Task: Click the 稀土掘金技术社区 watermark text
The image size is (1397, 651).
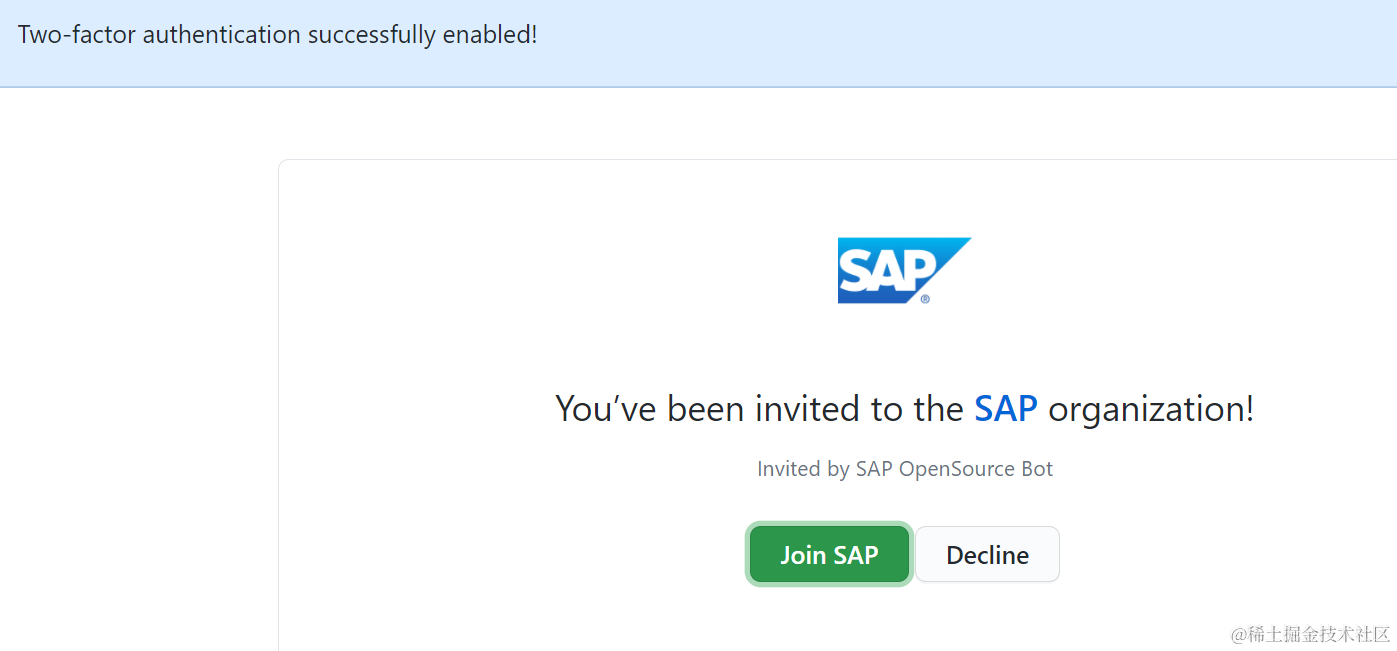Action: (1320, 634)
